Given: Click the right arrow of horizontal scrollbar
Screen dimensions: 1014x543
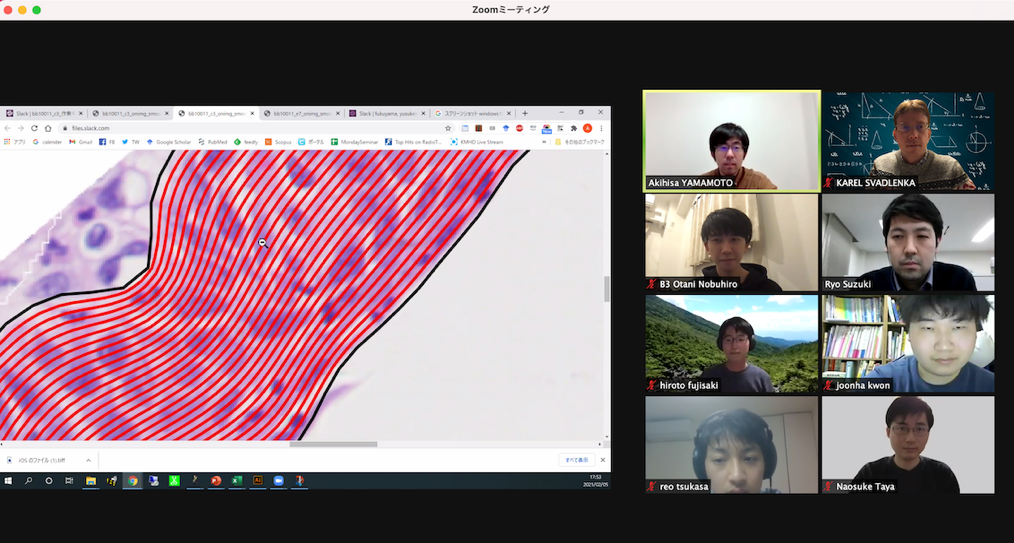Looking at the screenshot, I should tap(600, 444).
